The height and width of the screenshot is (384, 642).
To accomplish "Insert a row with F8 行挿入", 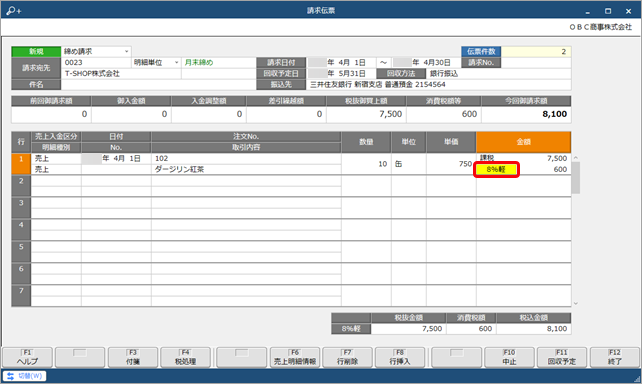I will pos(400,357).
